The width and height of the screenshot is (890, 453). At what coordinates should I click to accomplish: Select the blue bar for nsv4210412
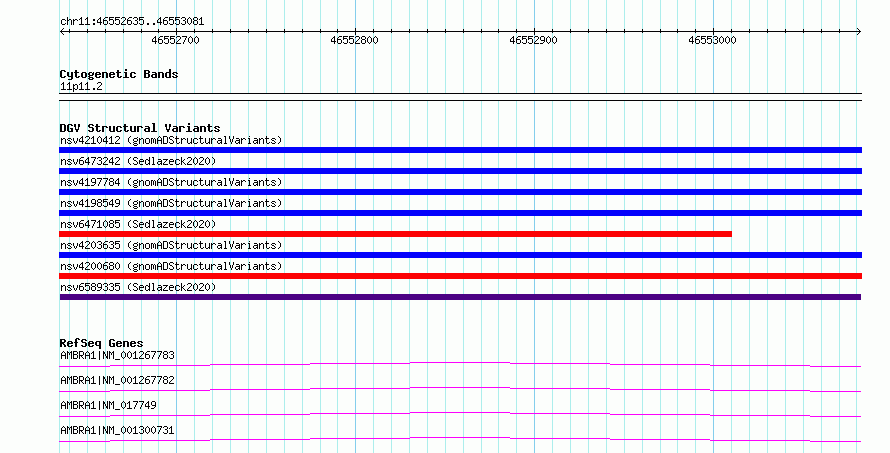460,150
